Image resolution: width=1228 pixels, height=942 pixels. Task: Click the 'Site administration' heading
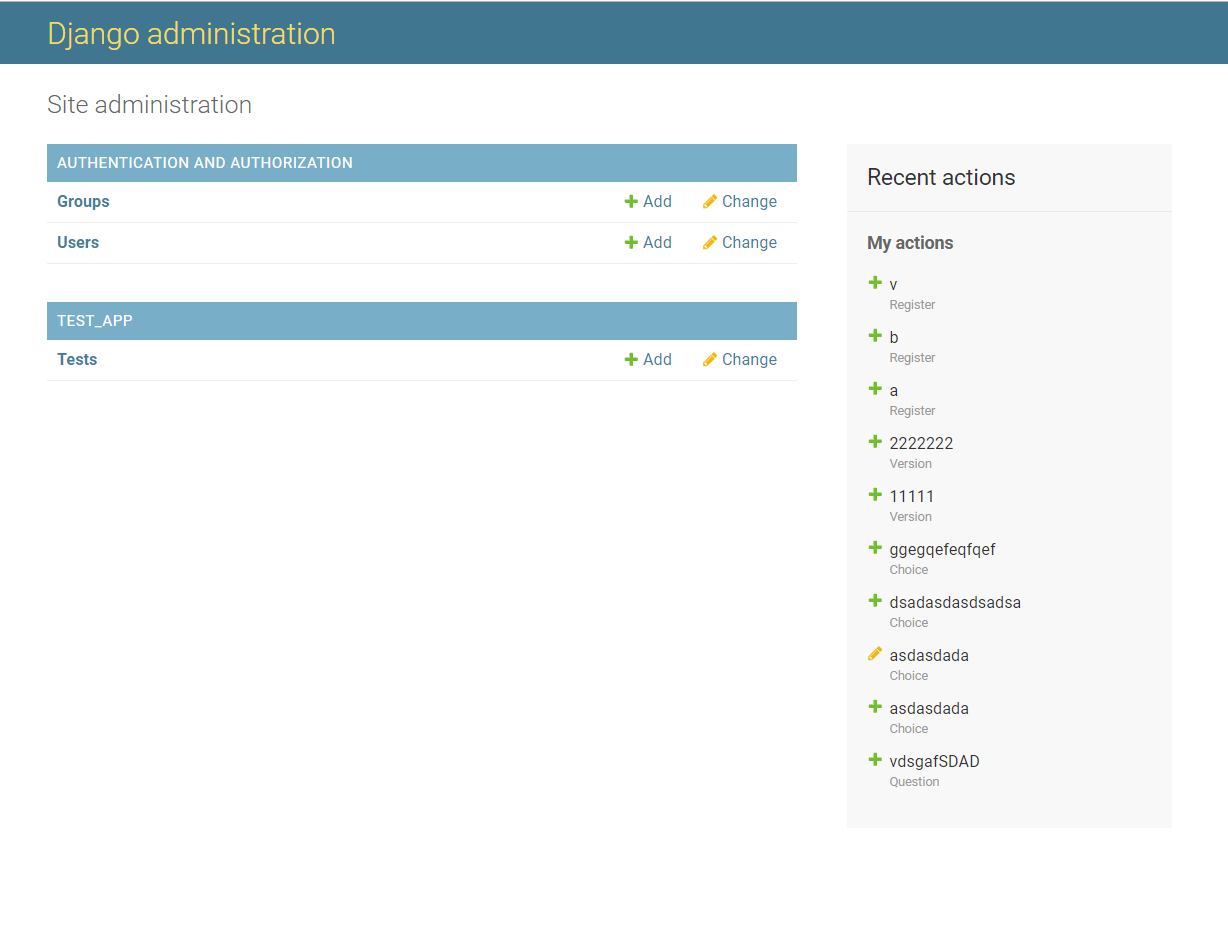149,105
